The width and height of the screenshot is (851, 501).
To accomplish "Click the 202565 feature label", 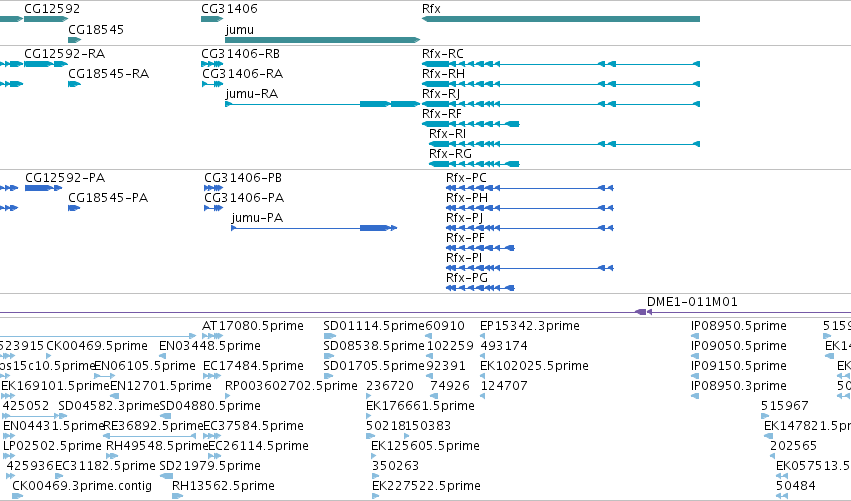I will pos(793,447).
